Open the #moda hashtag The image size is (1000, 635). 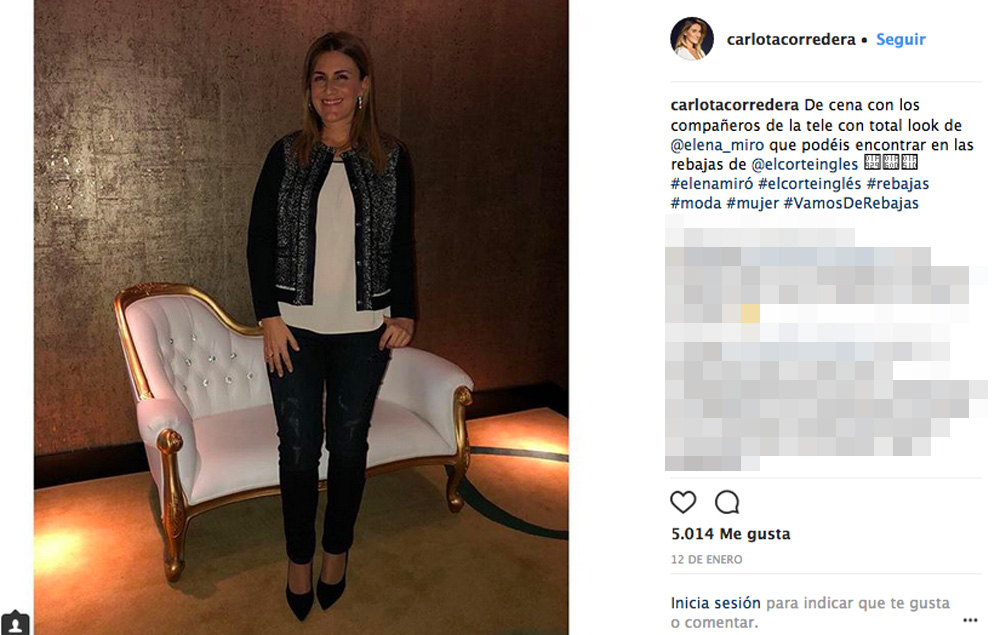tap(696, 203)
